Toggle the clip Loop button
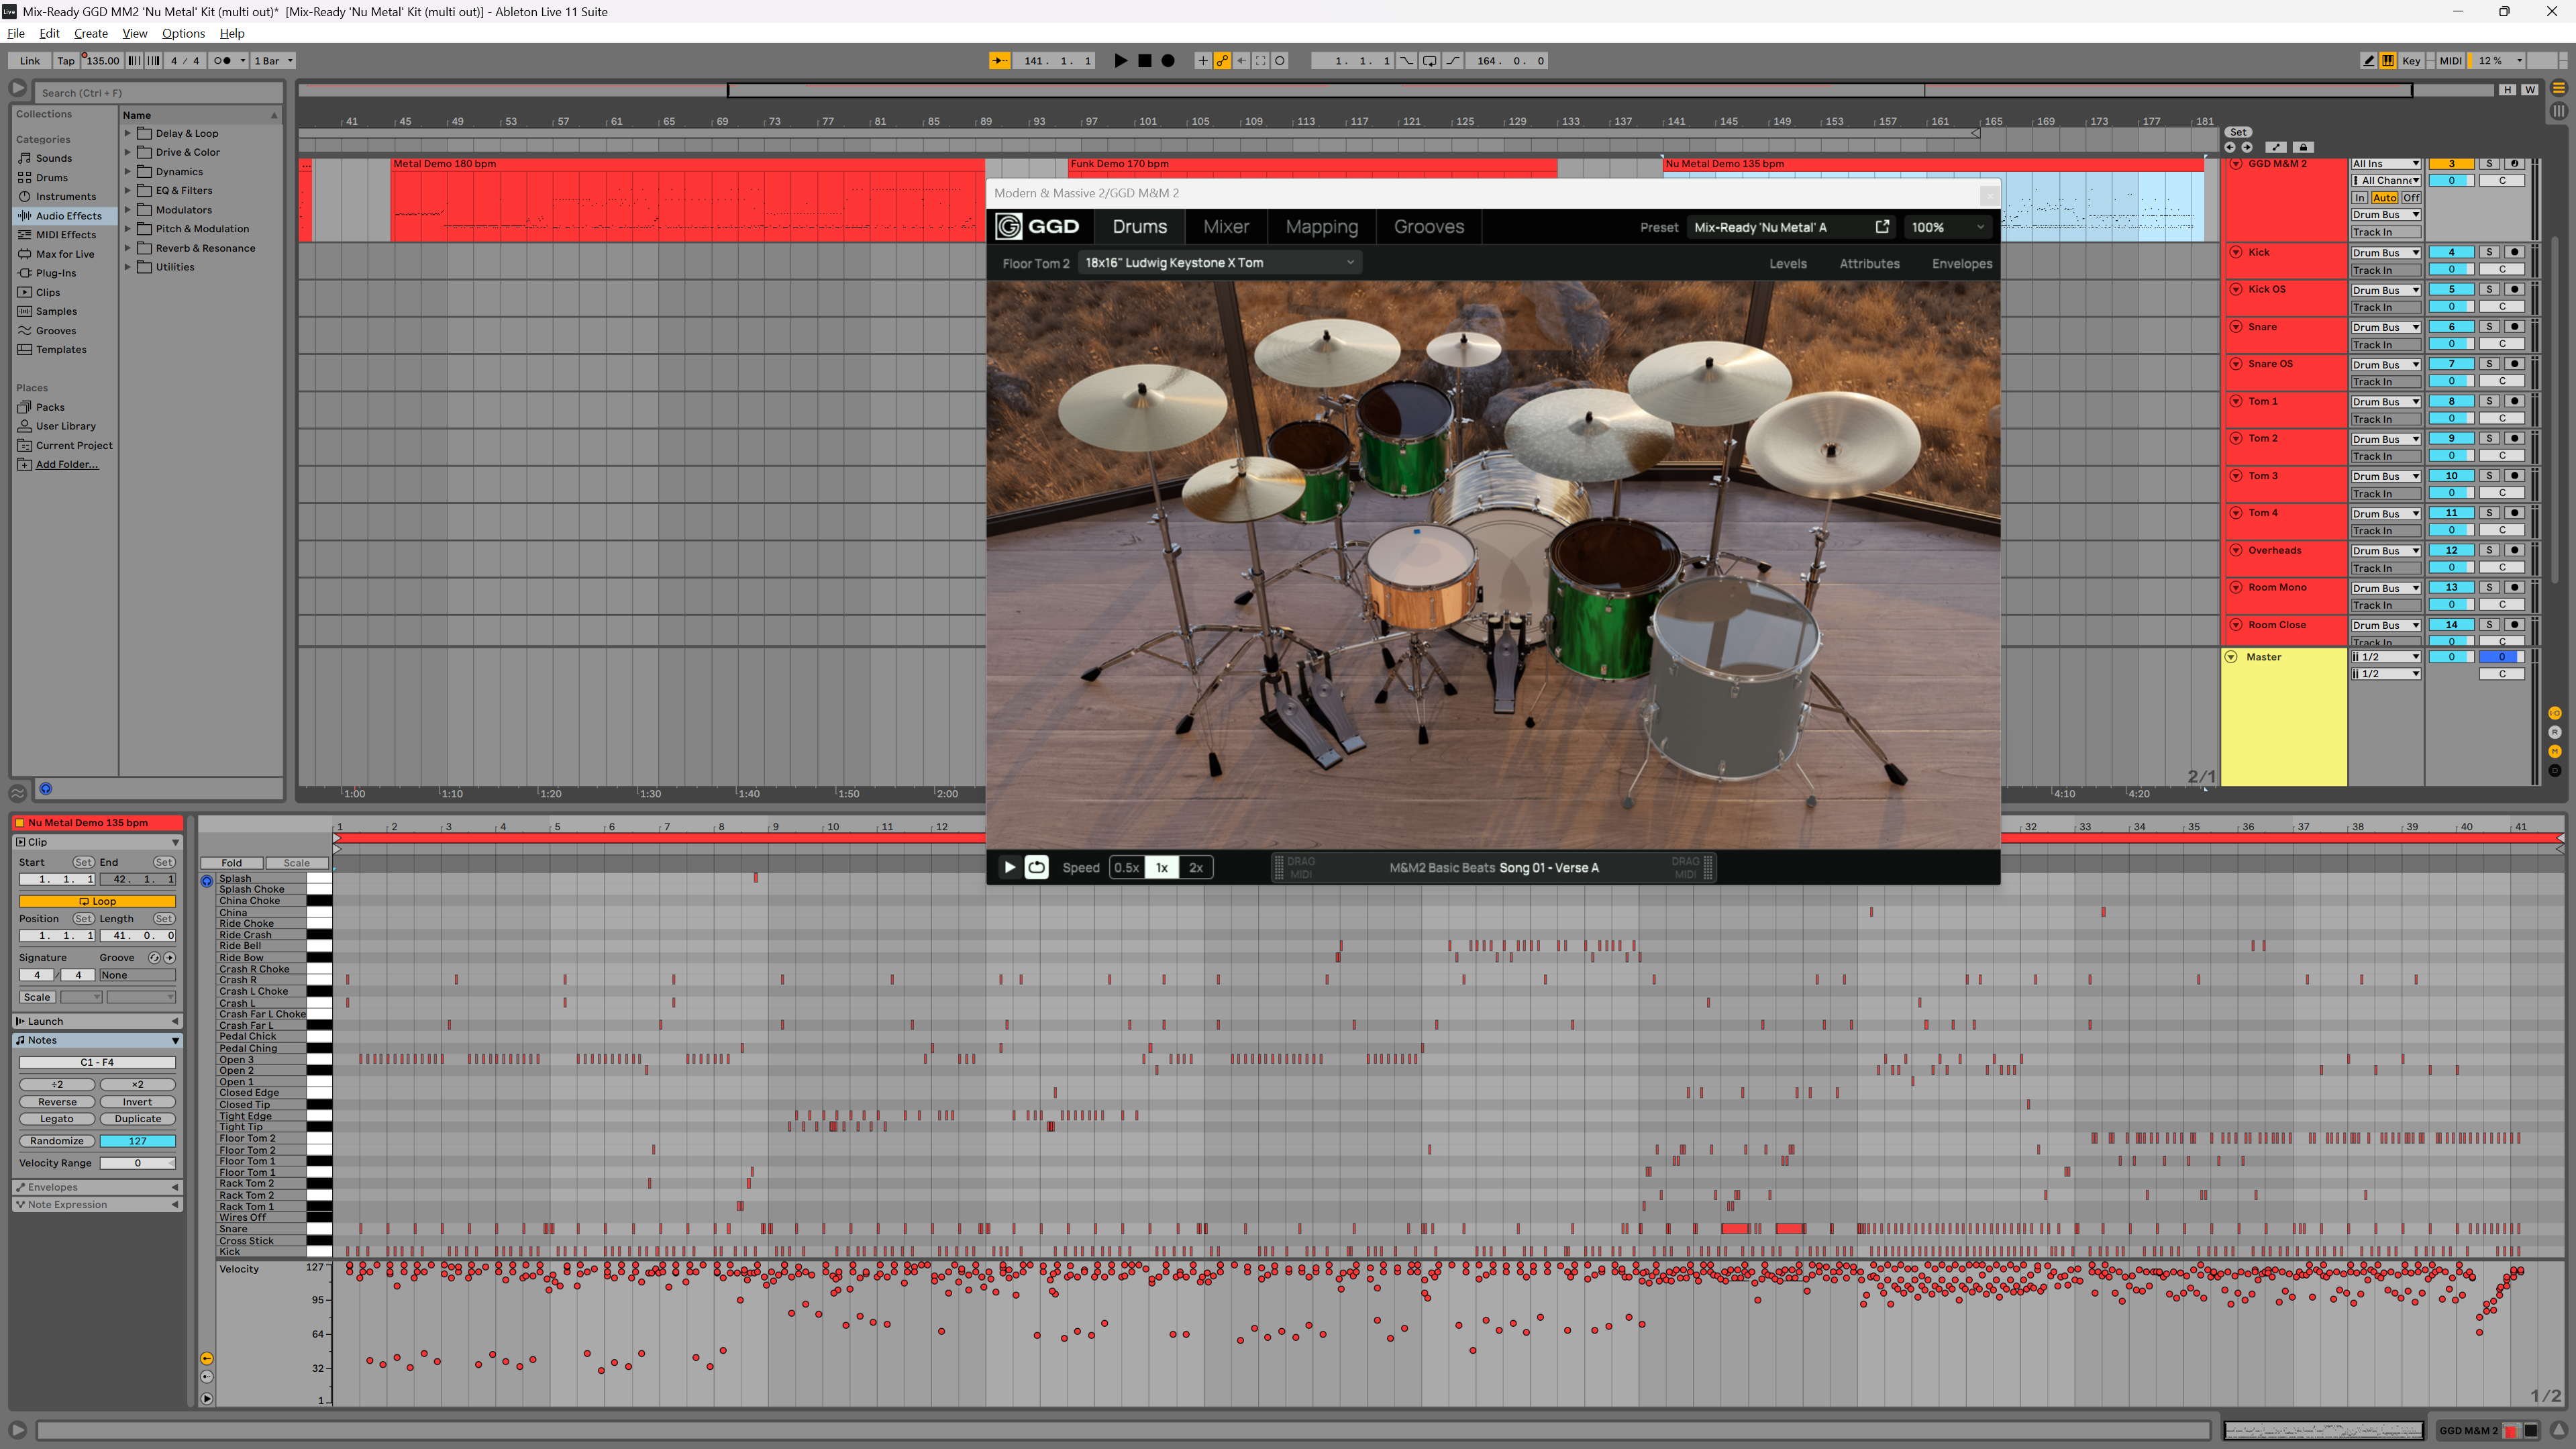Viewport: 2576px width, 1449px height. point(97,901)
